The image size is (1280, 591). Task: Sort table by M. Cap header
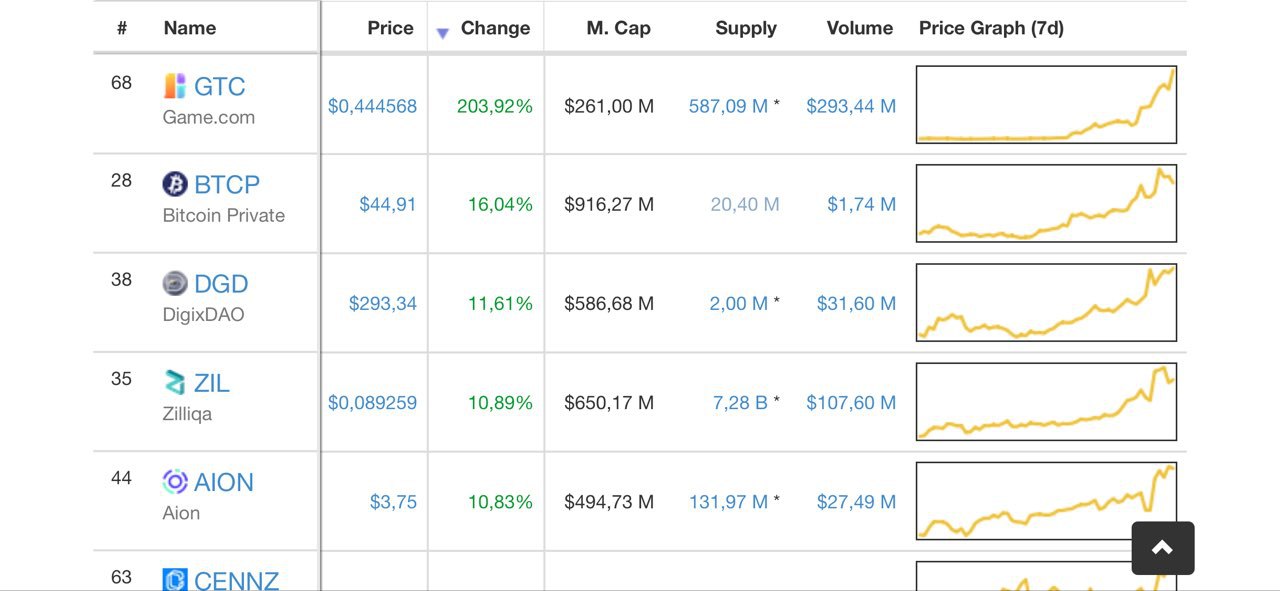pos(618,28)
